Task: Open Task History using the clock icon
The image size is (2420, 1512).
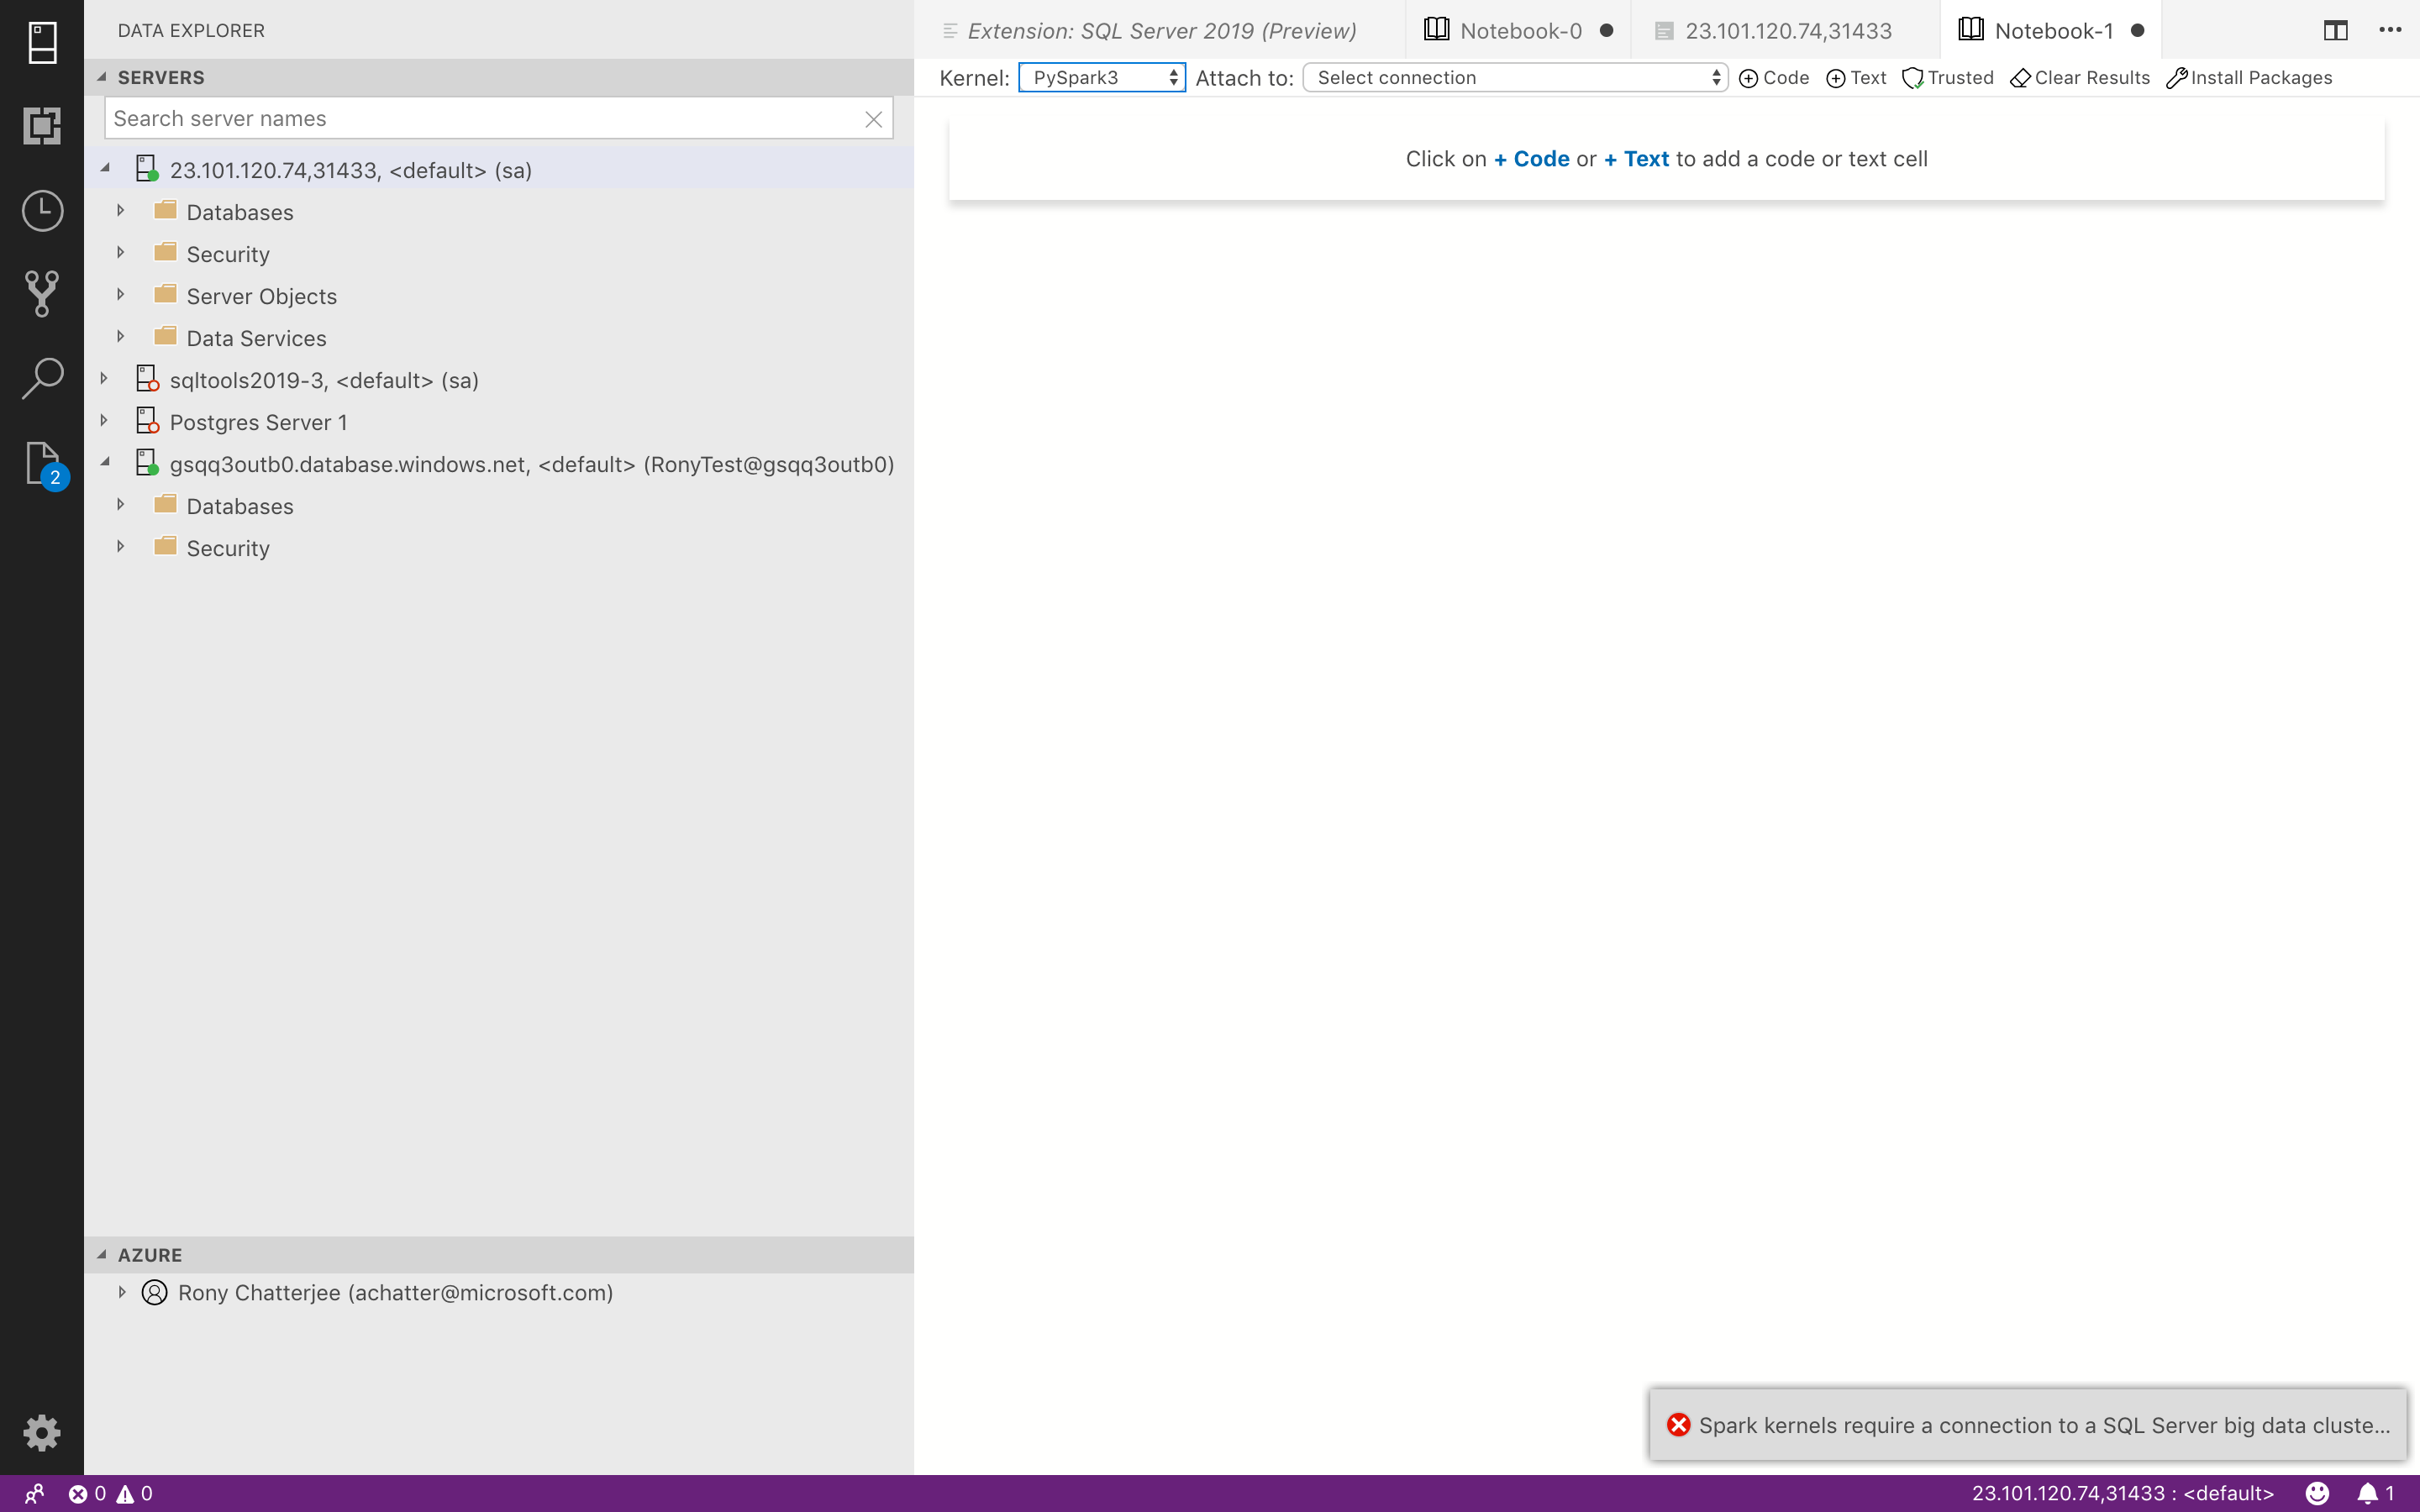Action: 42,211
